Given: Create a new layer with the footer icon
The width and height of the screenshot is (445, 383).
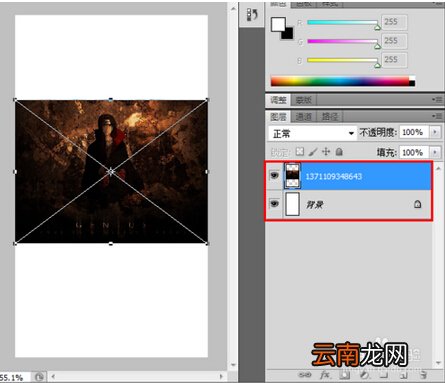Looking at the screenshot, I should tap(404, 375).
